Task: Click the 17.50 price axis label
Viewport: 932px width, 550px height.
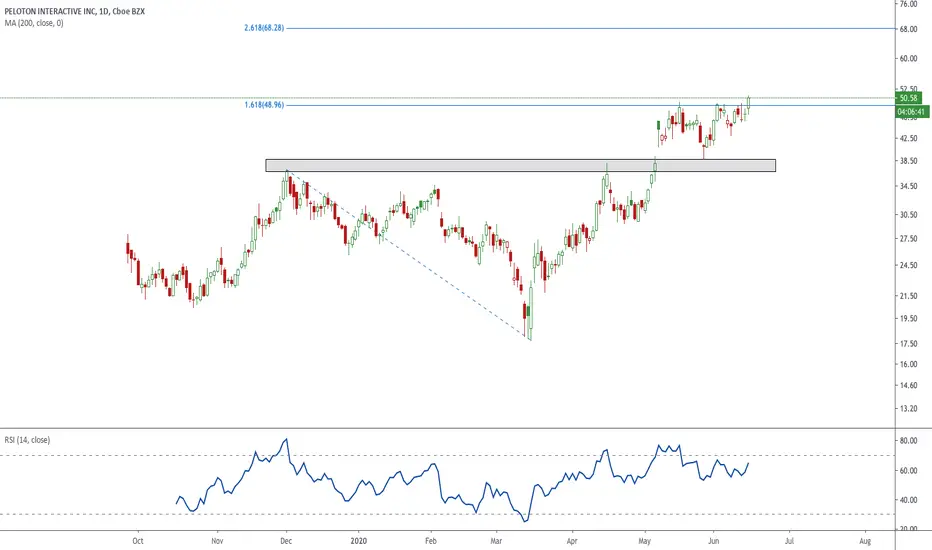Action: coord(908,344)
